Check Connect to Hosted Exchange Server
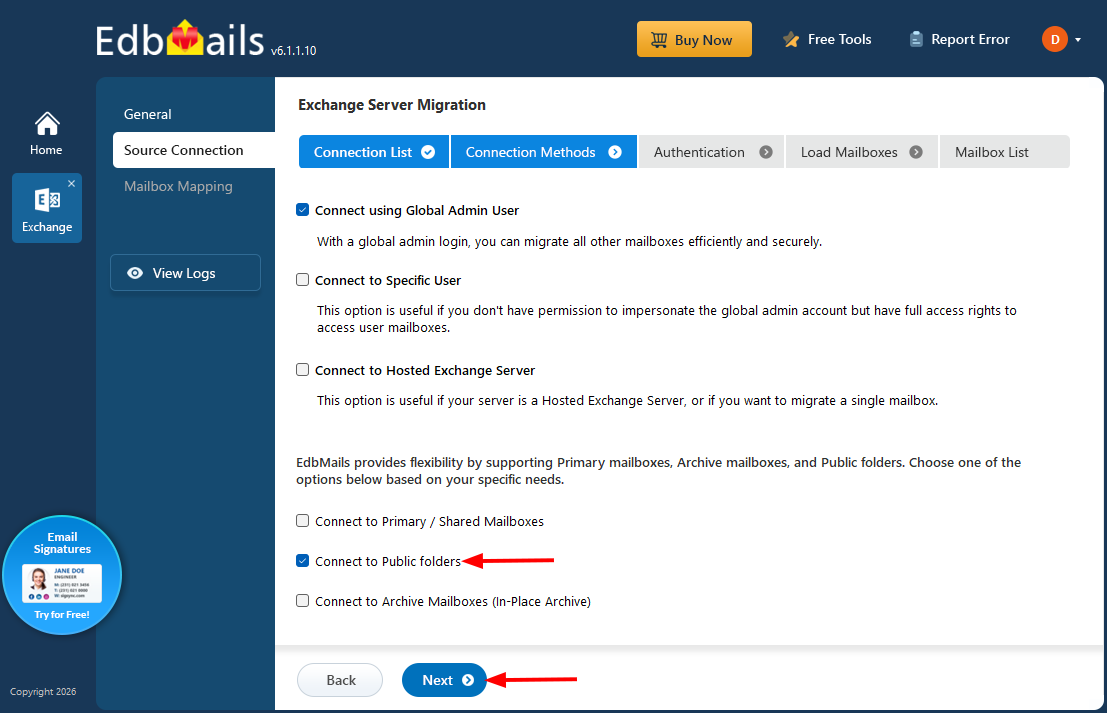This screenshot has width=1107, height=713. point(303,370)
